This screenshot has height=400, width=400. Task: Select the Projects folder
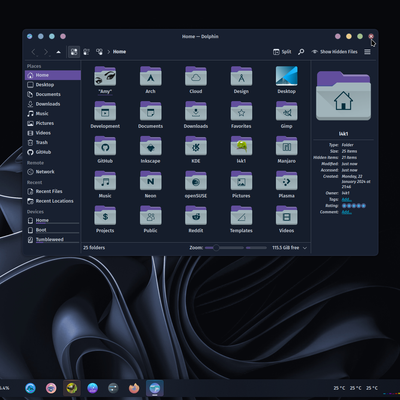(x=105, y=219)
